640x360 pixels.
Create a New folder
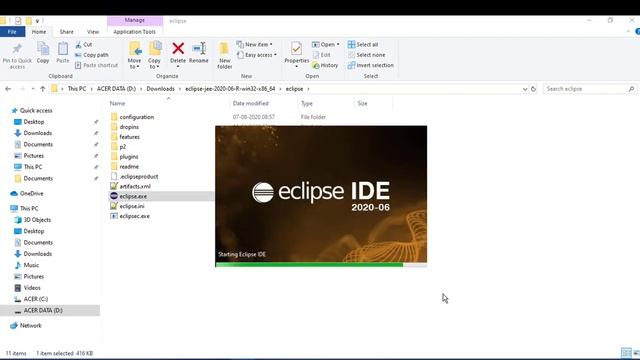tap(224, 55)
